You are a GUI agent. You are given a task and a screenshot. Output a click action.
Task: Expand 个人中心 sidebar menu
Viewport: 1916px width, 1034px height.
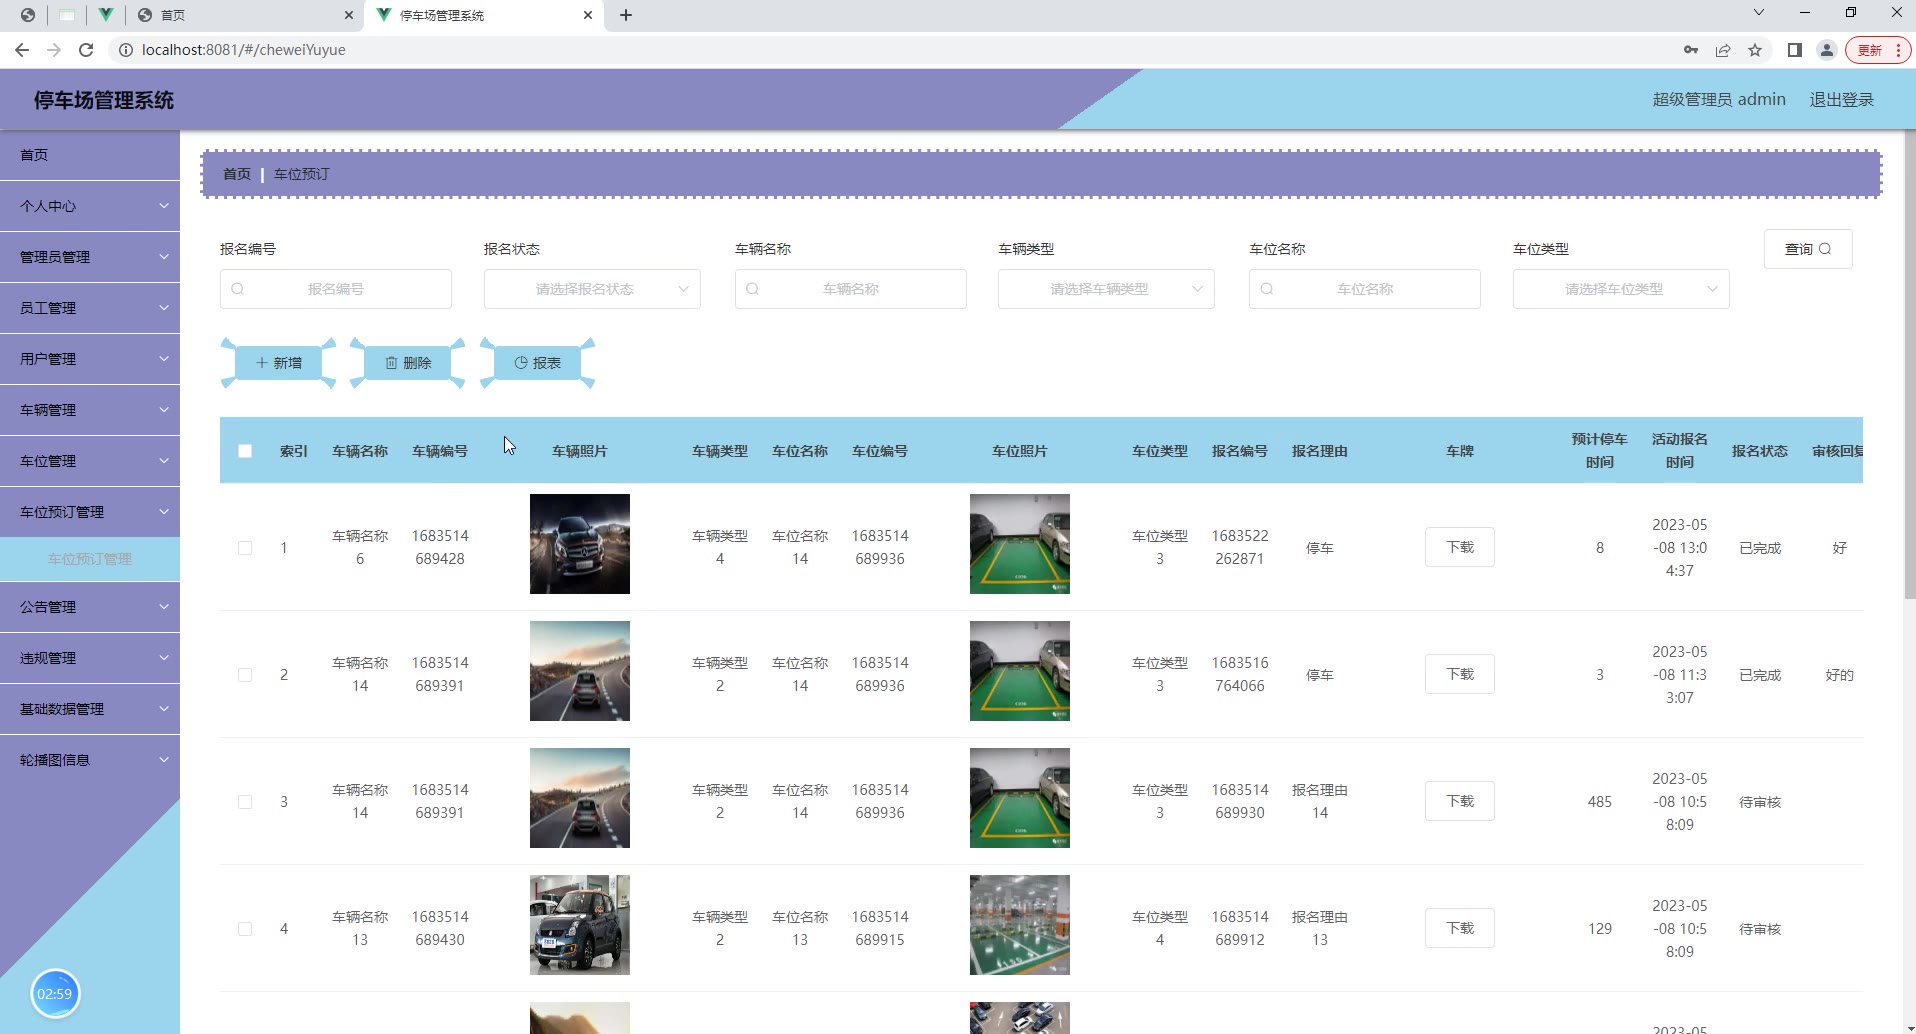point(90,206)
